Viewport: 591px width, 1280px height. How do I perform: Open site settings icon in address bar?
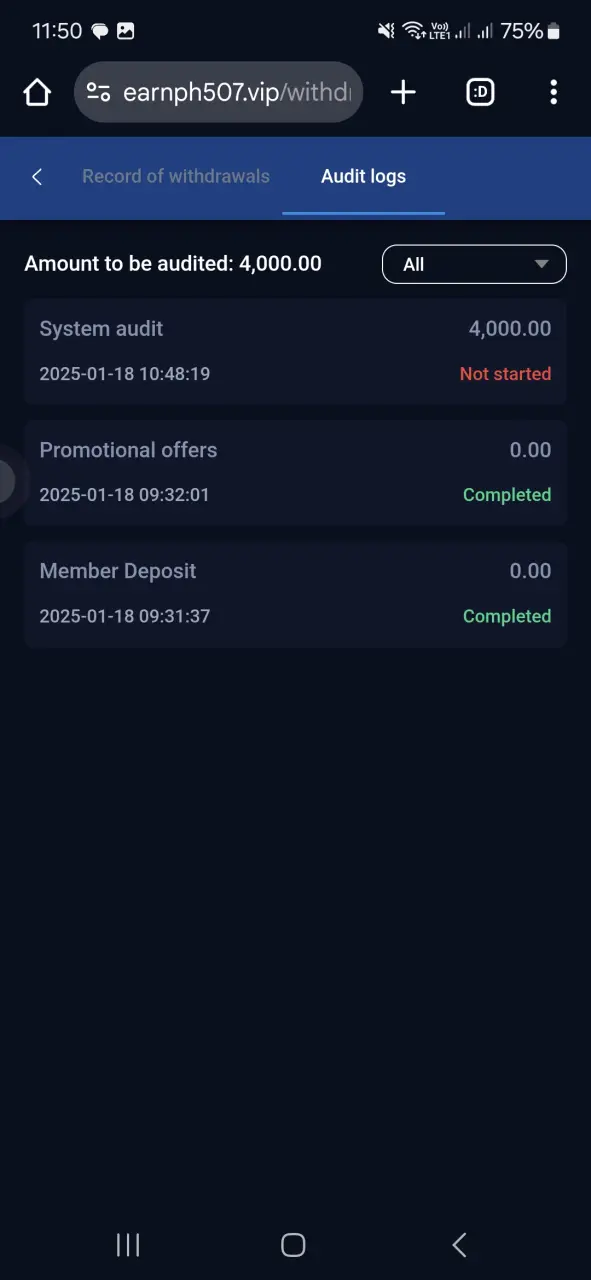[x=98, y=93]
